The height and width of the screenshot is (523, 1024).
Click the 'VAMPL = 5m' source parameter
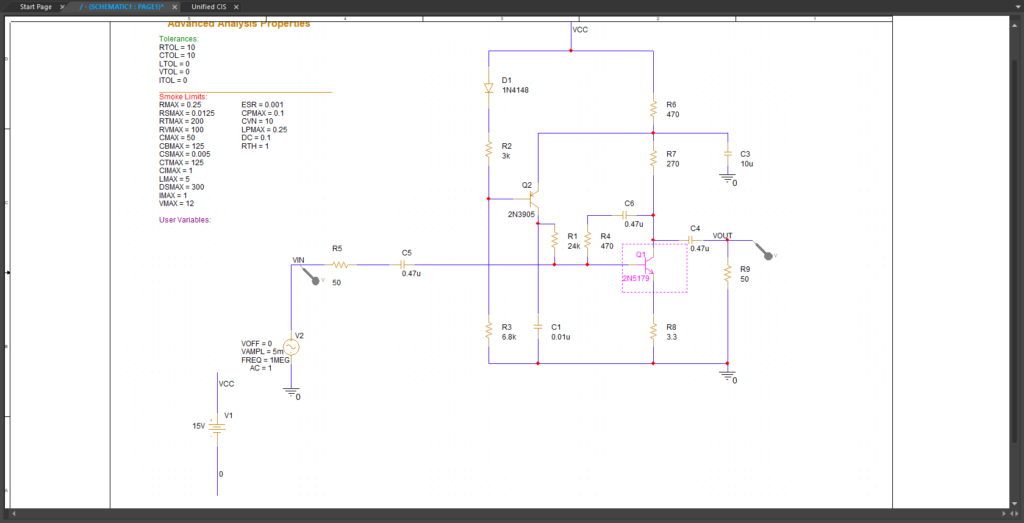(263, 351)
